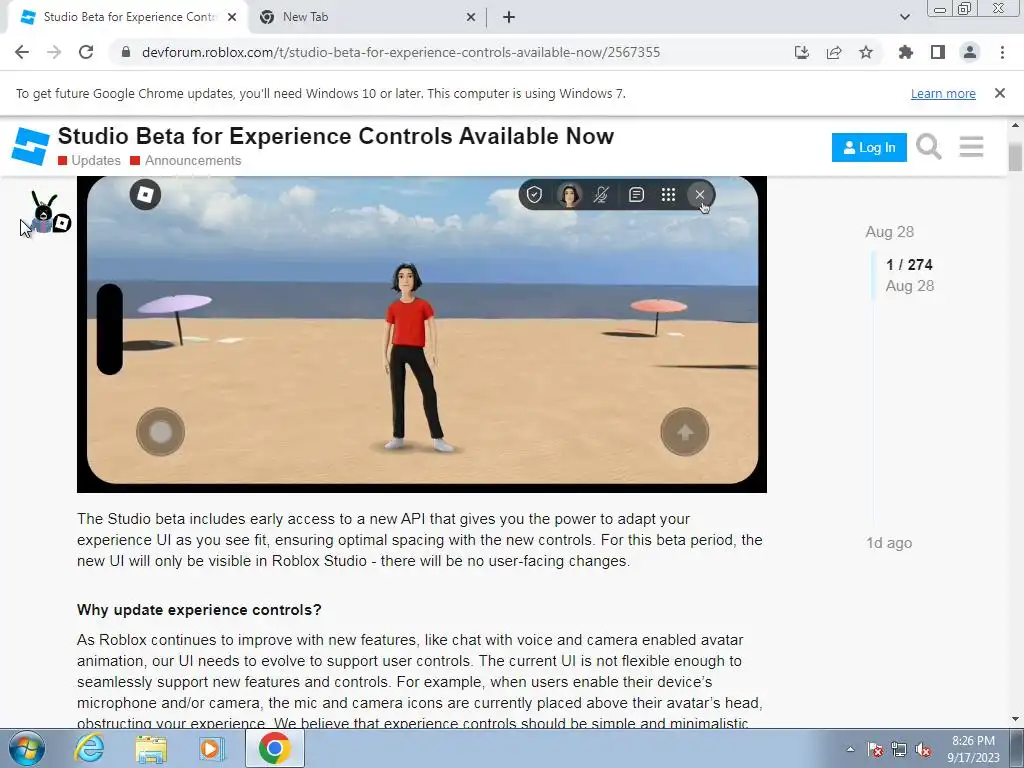Go back with the browser back arrow
The width and height of the screenshot is (1024, 768).
[x=22, y=52]
